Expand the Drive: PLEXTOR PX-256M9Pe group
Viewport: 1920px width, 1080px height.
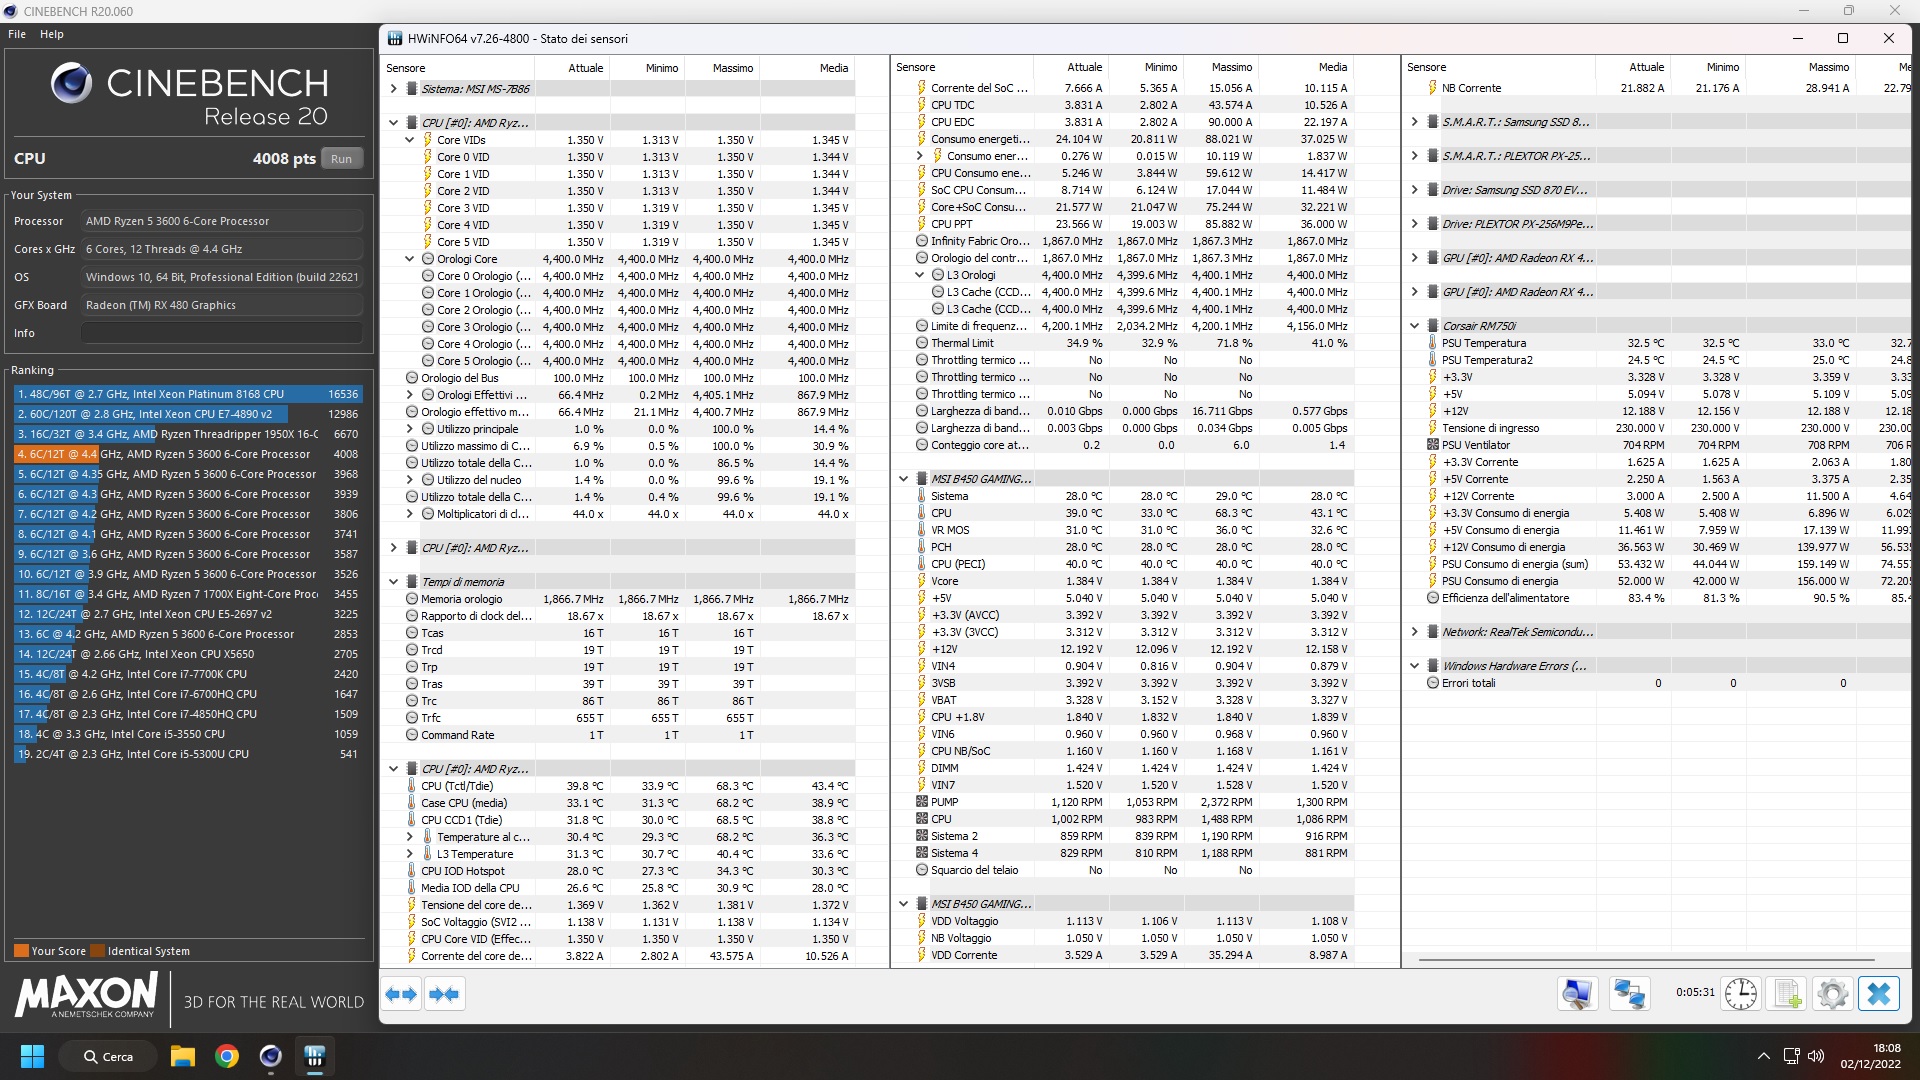1415,224
